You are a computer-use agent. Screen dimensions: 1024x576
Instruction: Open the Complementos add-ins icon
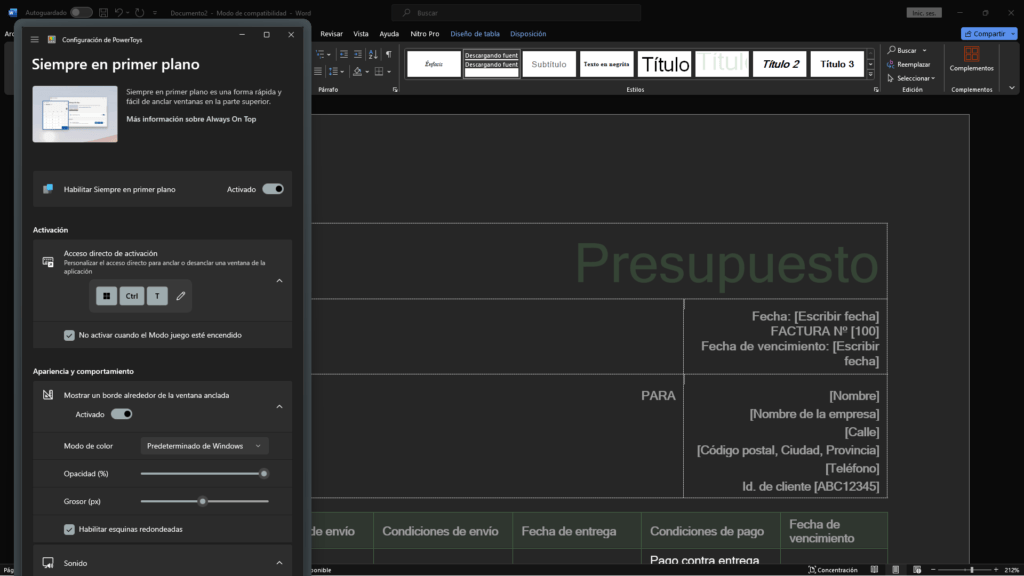click(971, 54)
